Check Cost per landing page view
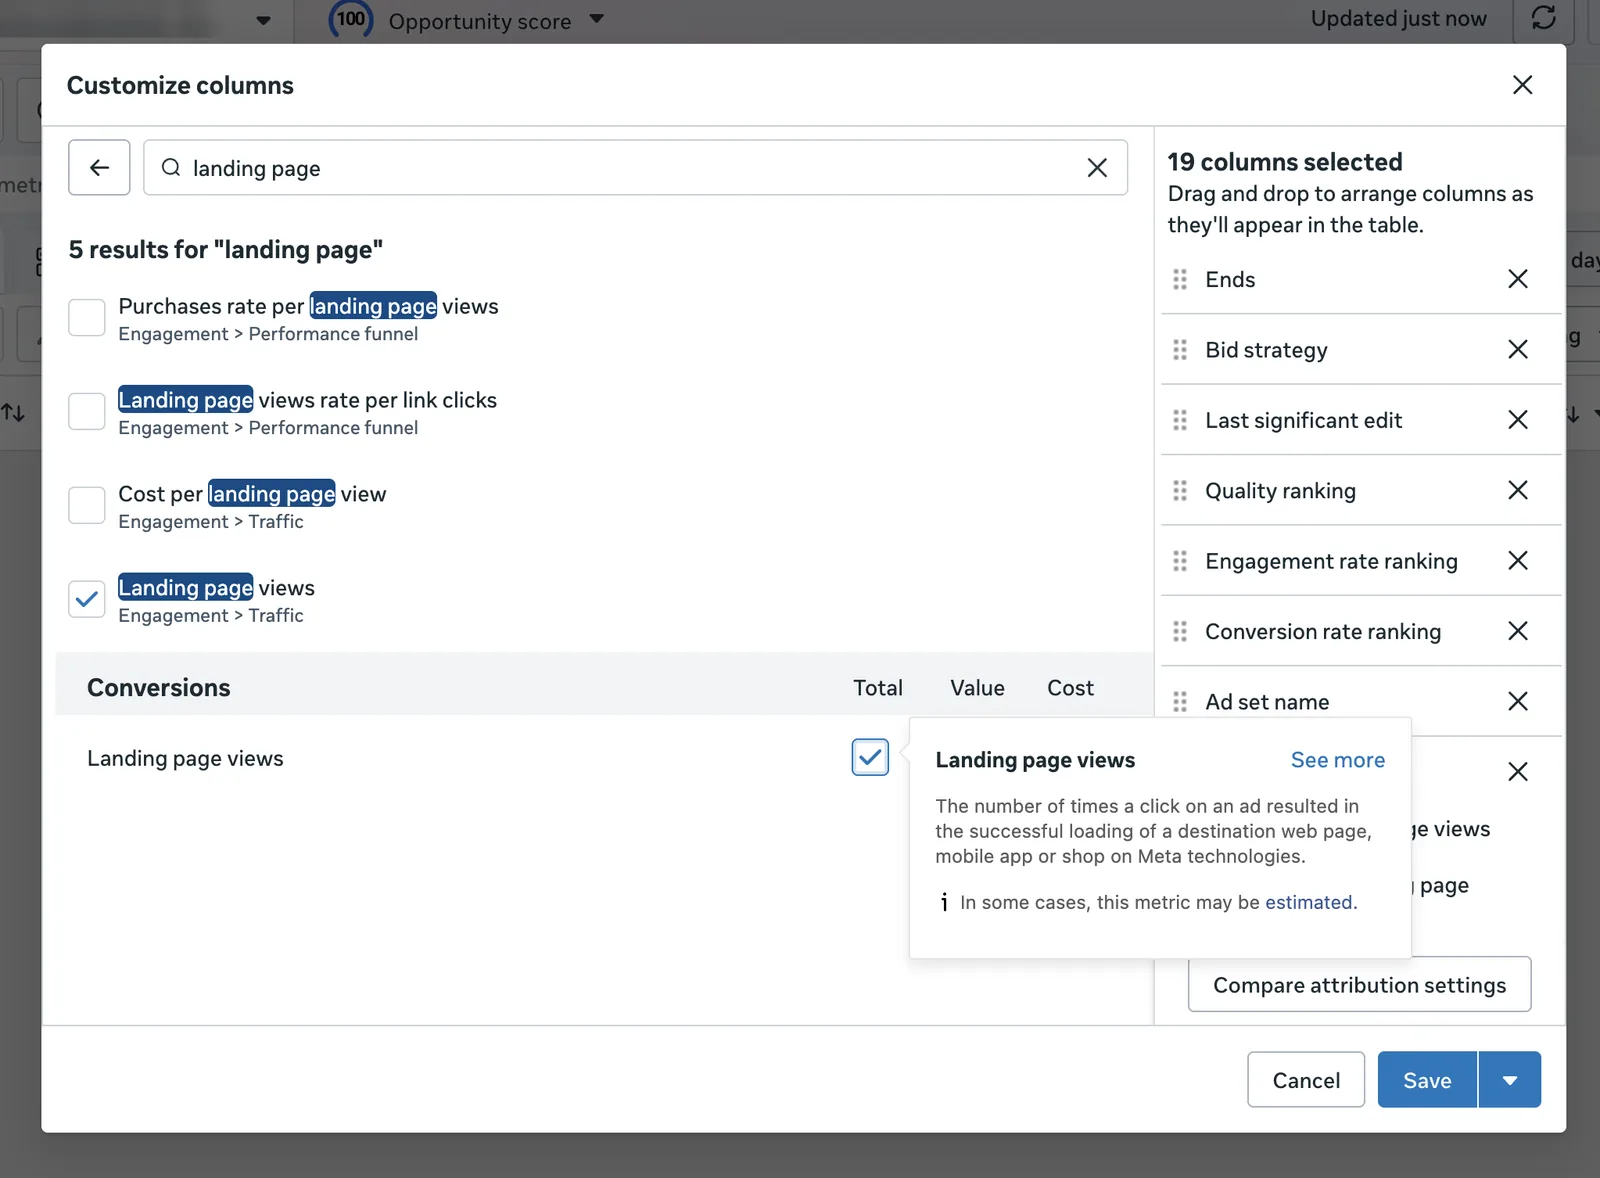Screen dimensions: 1600x1178 pyautogui.click(x=87, y=506)
